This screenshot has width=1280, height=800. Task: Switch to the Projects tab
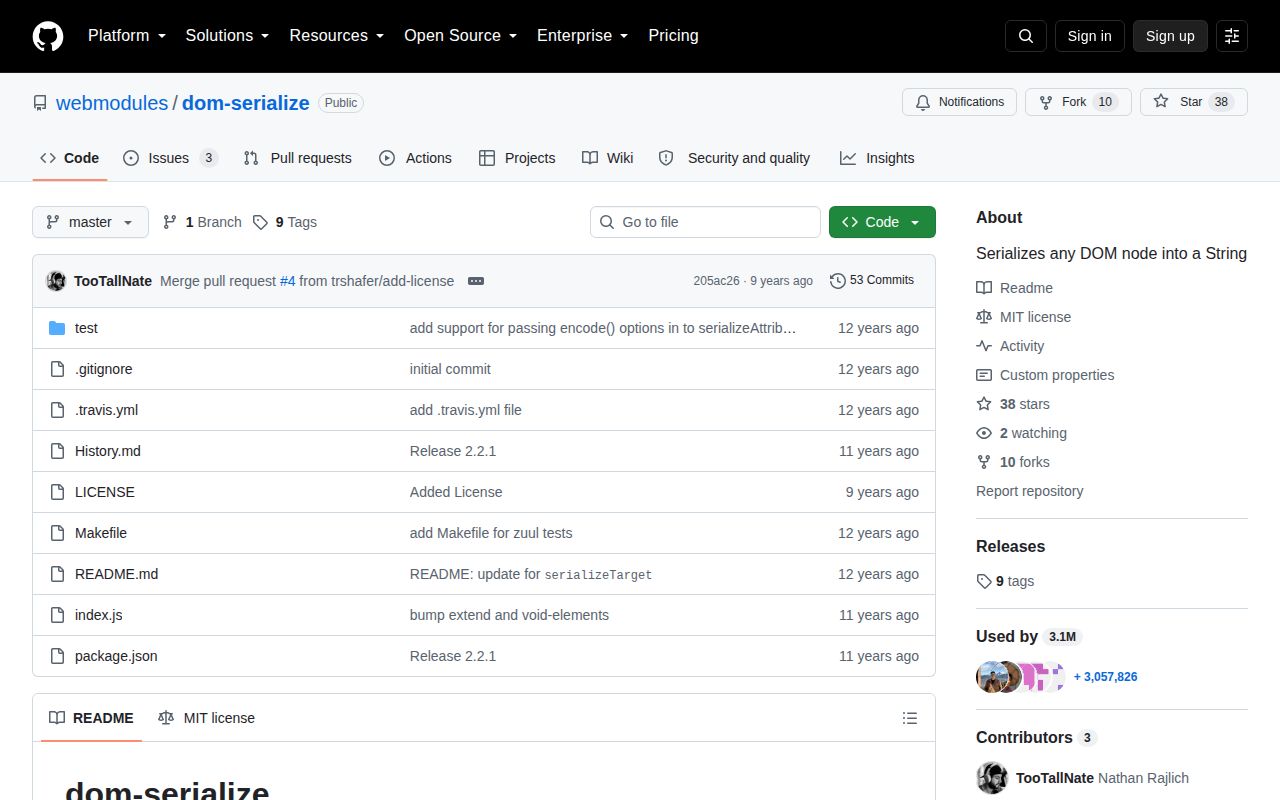tap(517, 158)
